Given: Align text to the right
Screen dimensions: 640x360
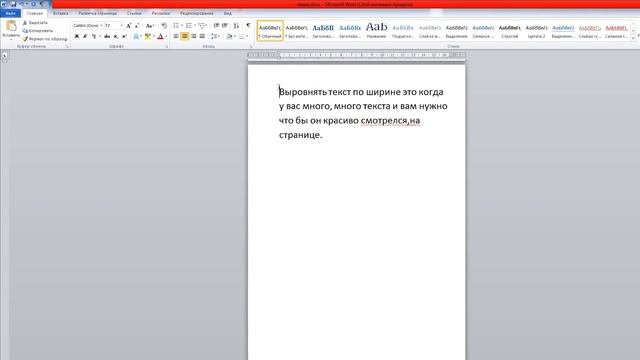Looking at the screenshot, I should click(194, 36).
